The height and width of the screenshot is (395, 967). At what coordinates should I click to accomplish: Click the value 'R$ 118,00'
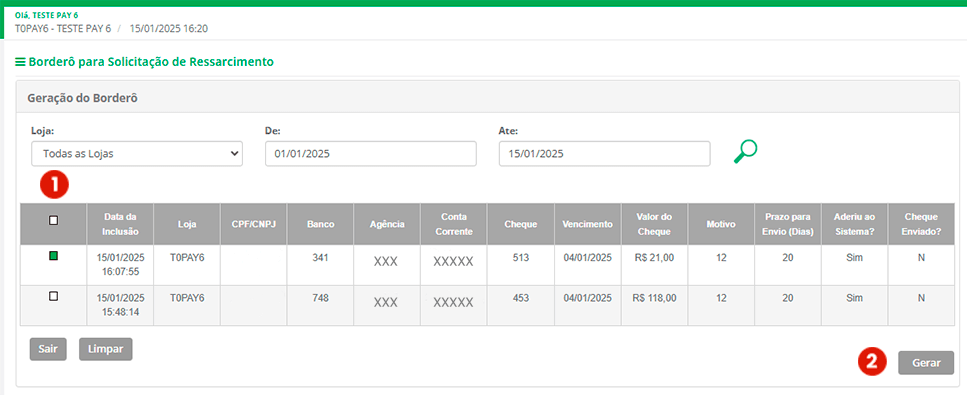[x=654, y=298]
